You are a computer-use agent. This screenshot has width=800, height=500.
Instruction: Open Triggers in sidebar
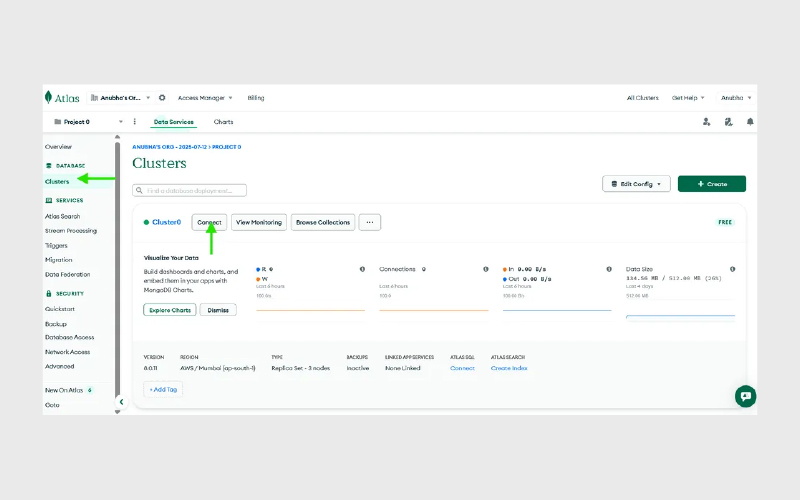[56, 245]
